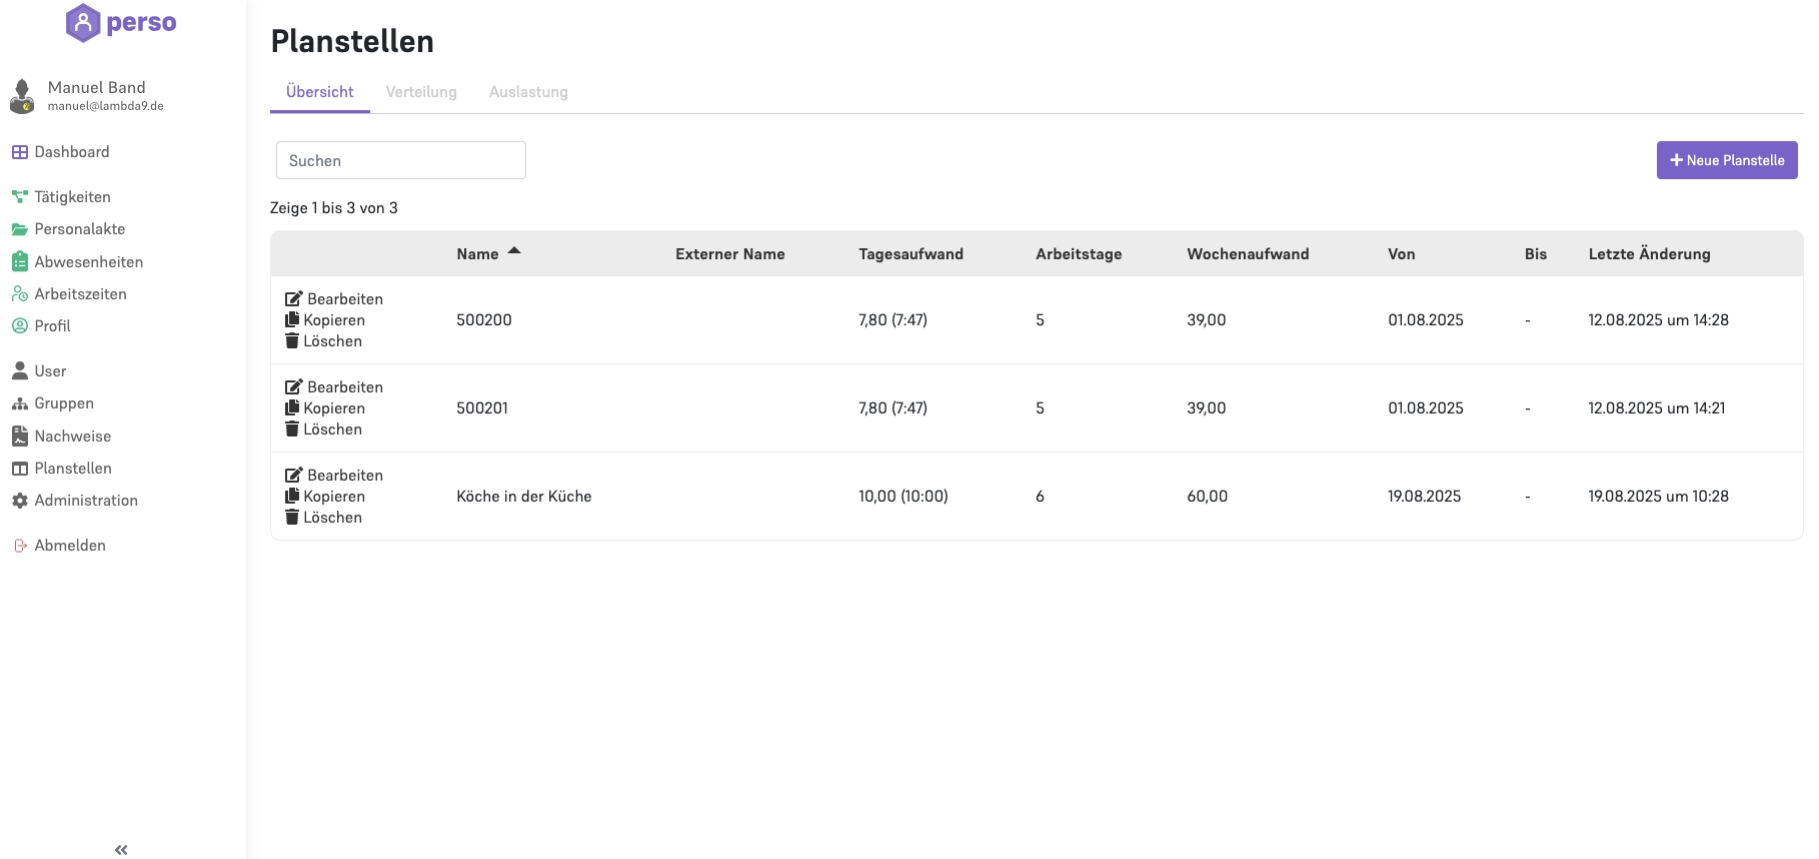Image resolution: width=1819 pixels, height=859 pixels.
Task: Collapse the sidebar with double chevron
Action: coord(121,850)
